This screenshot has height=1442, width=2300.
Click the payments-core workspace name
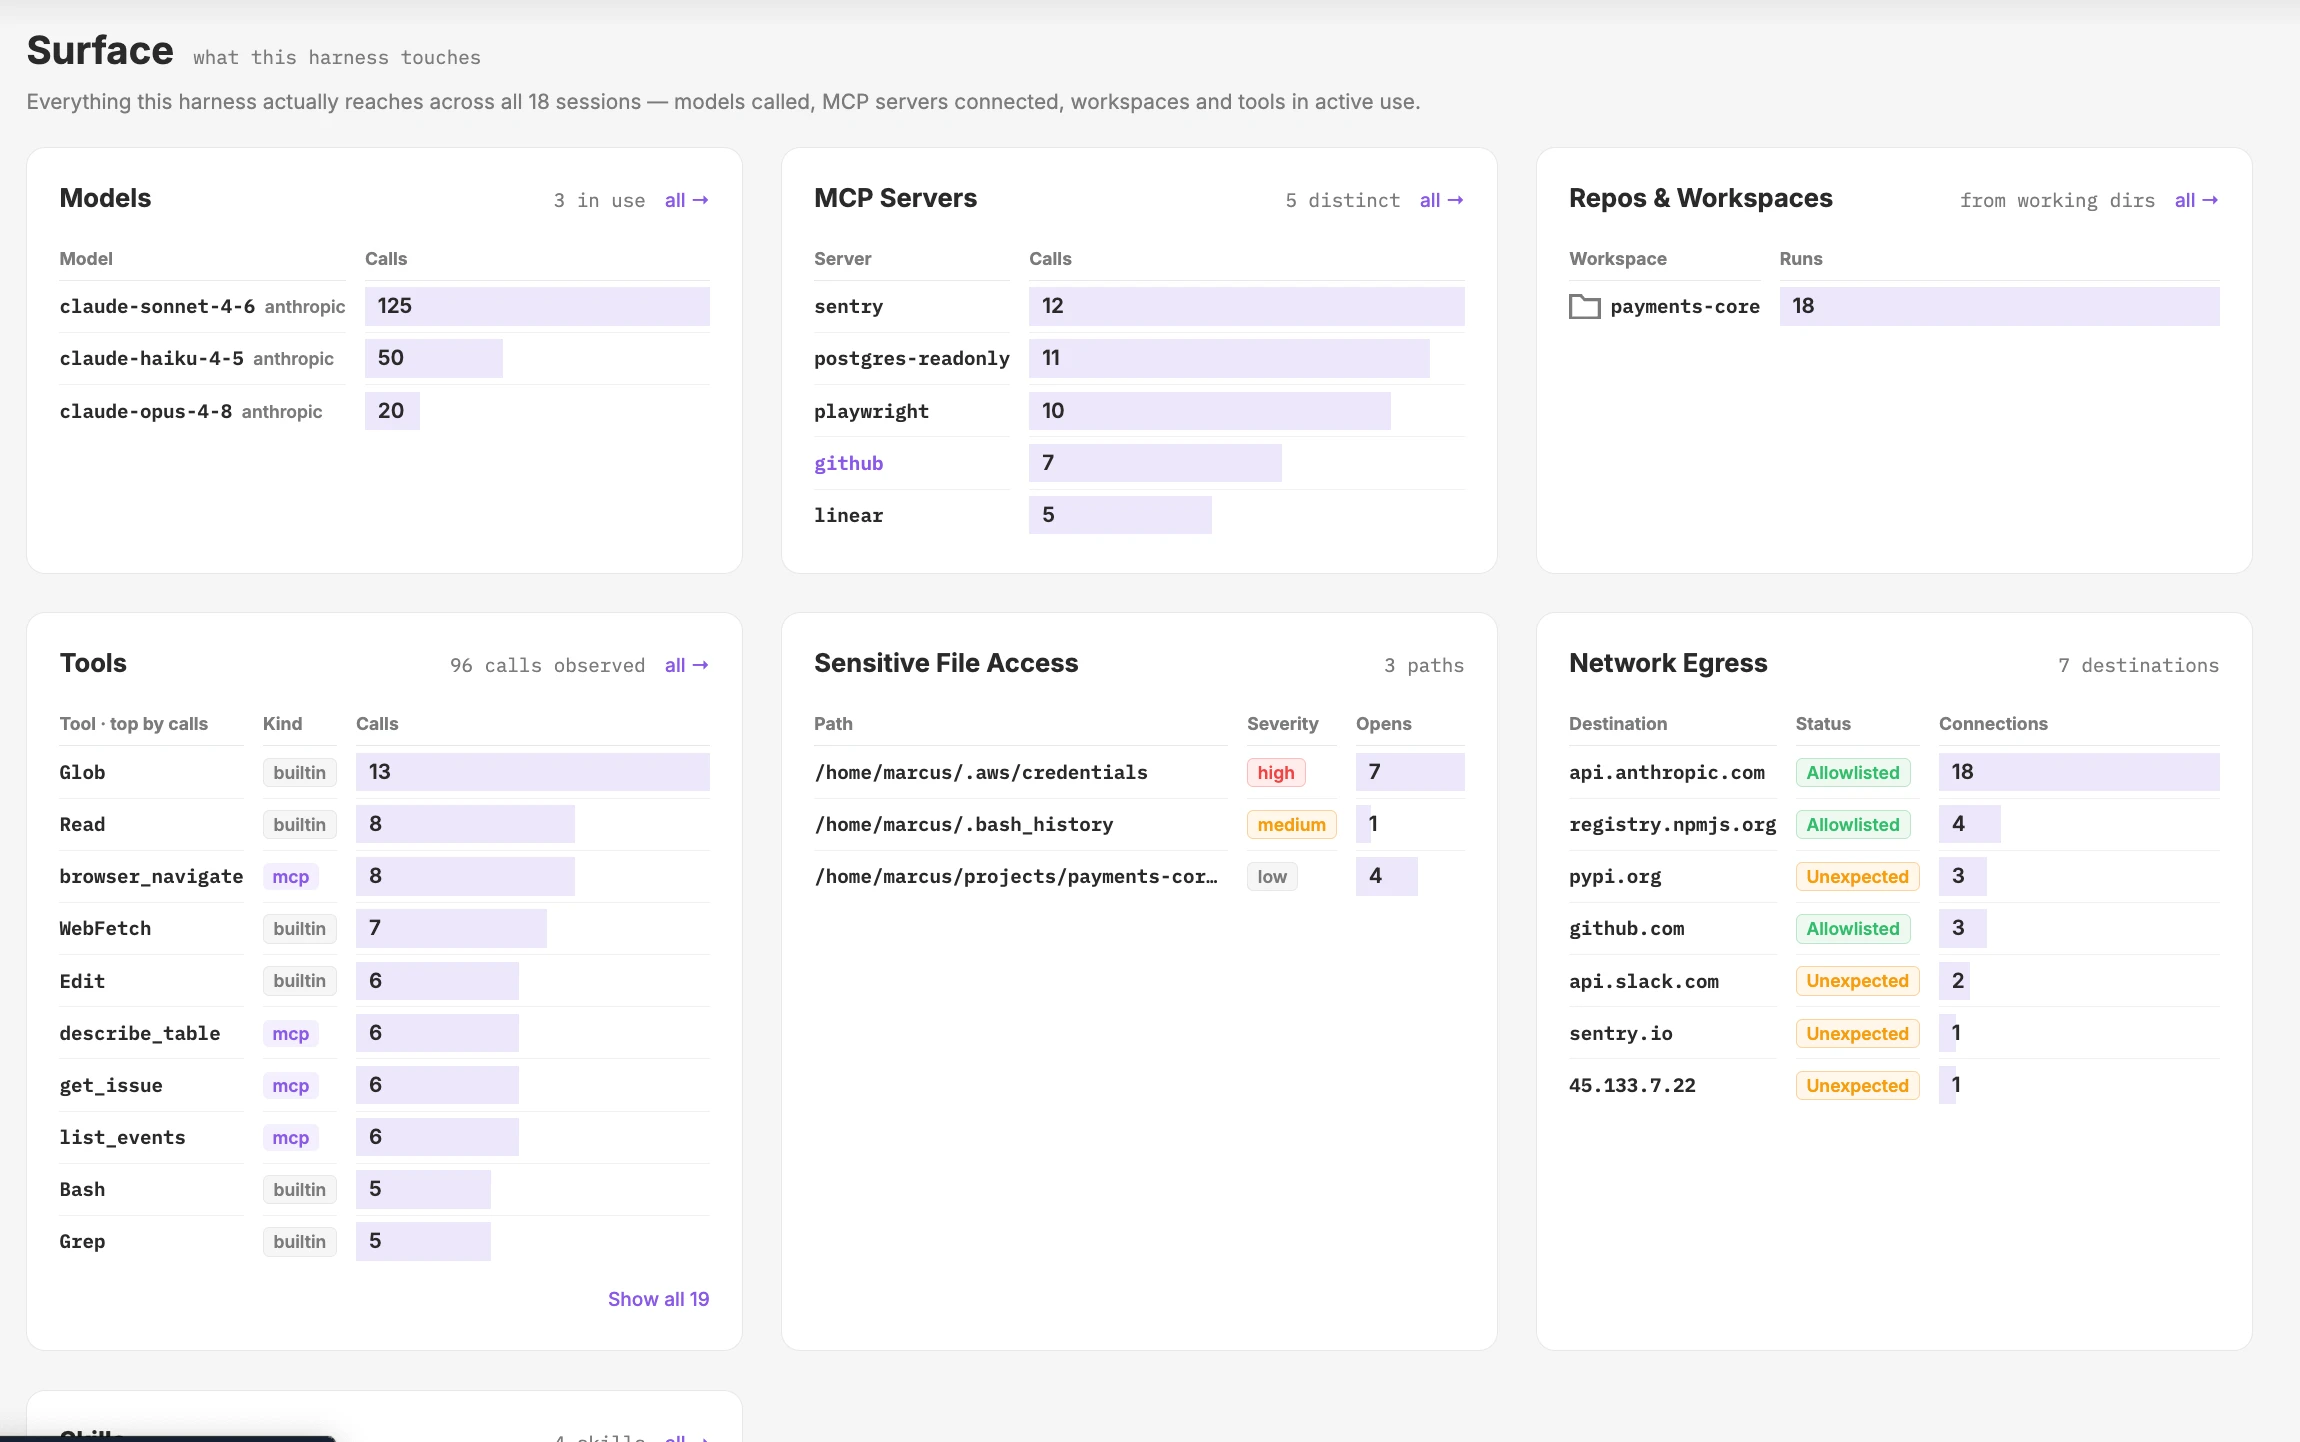click(1684, 306)
